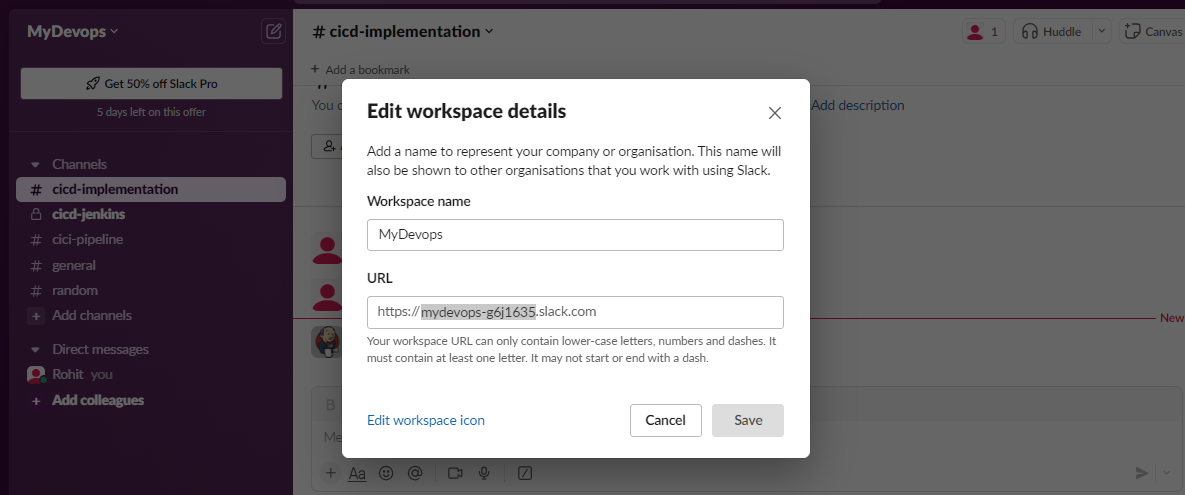Start a Huddle with the headphones button

tap(1051, 31)
